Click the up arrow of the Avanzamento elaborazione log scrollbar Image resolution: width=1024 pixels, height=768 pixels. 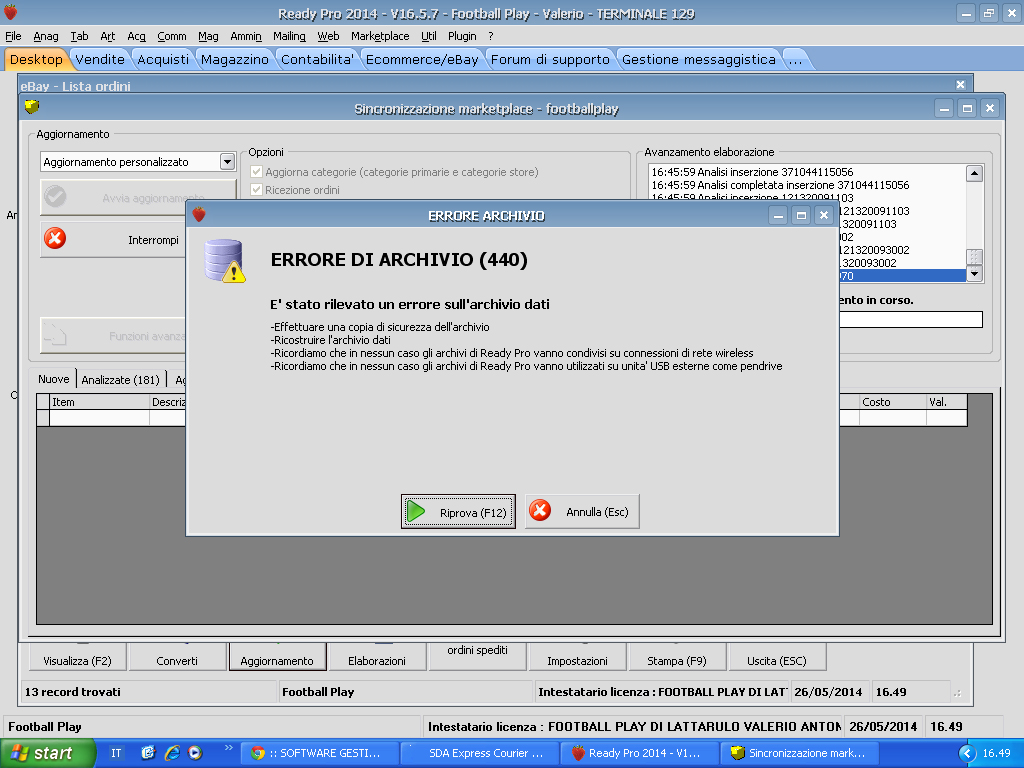[x=974, y=173]
